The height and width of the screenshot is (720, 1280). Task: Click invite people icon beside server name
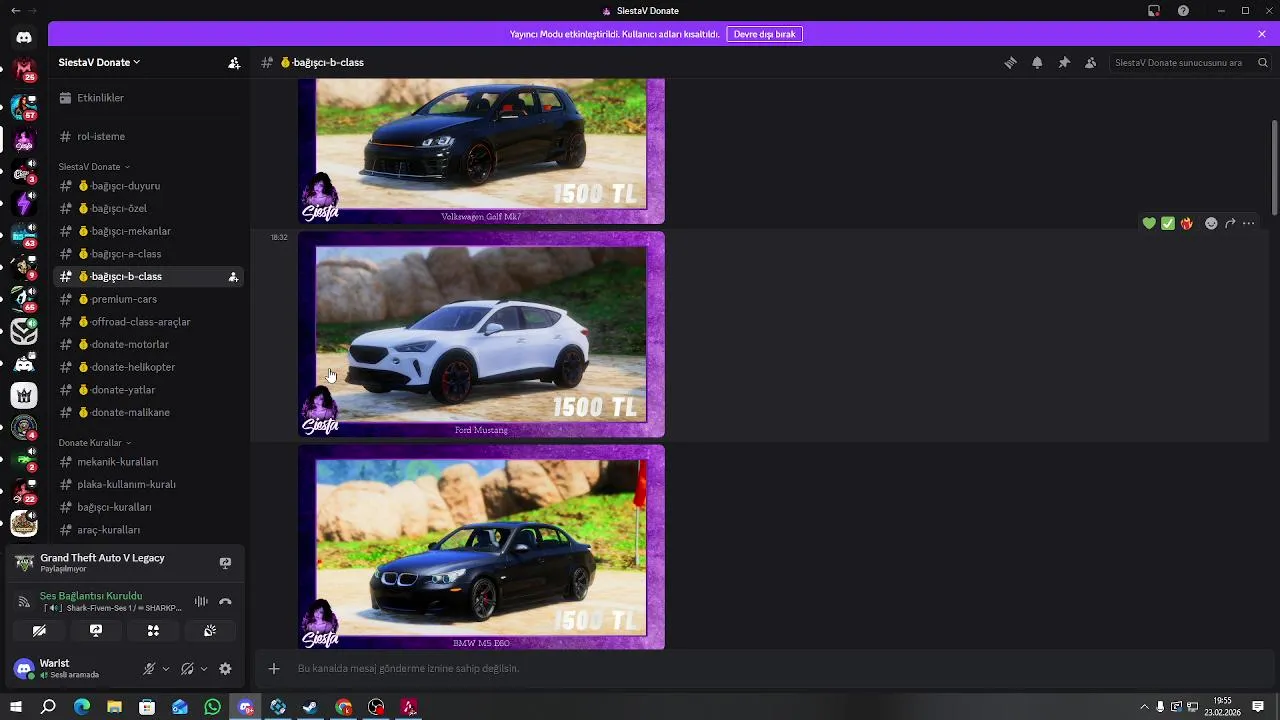234,62
